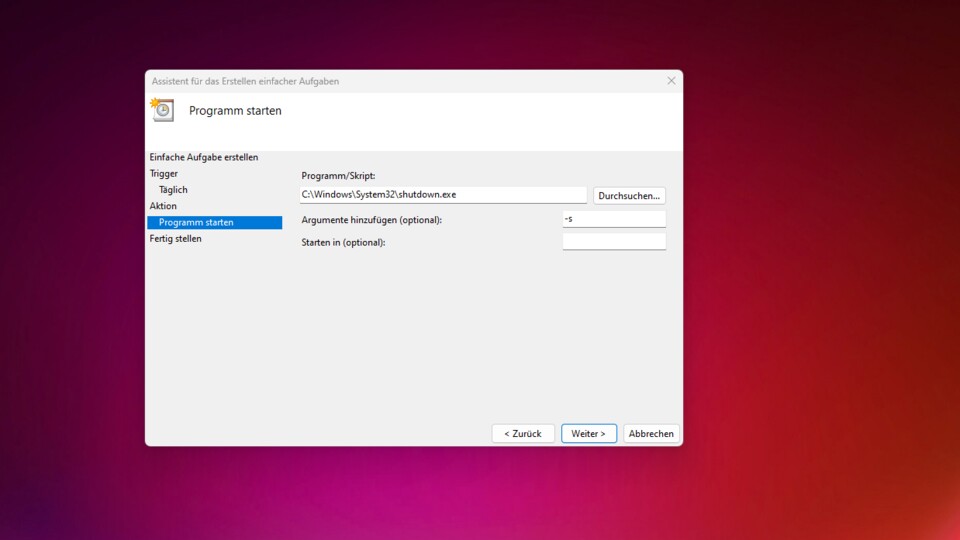Screen dimensions: 960x540
Task: Open file browser with 'Durchsuchen...' button
Action: [629, 195]
